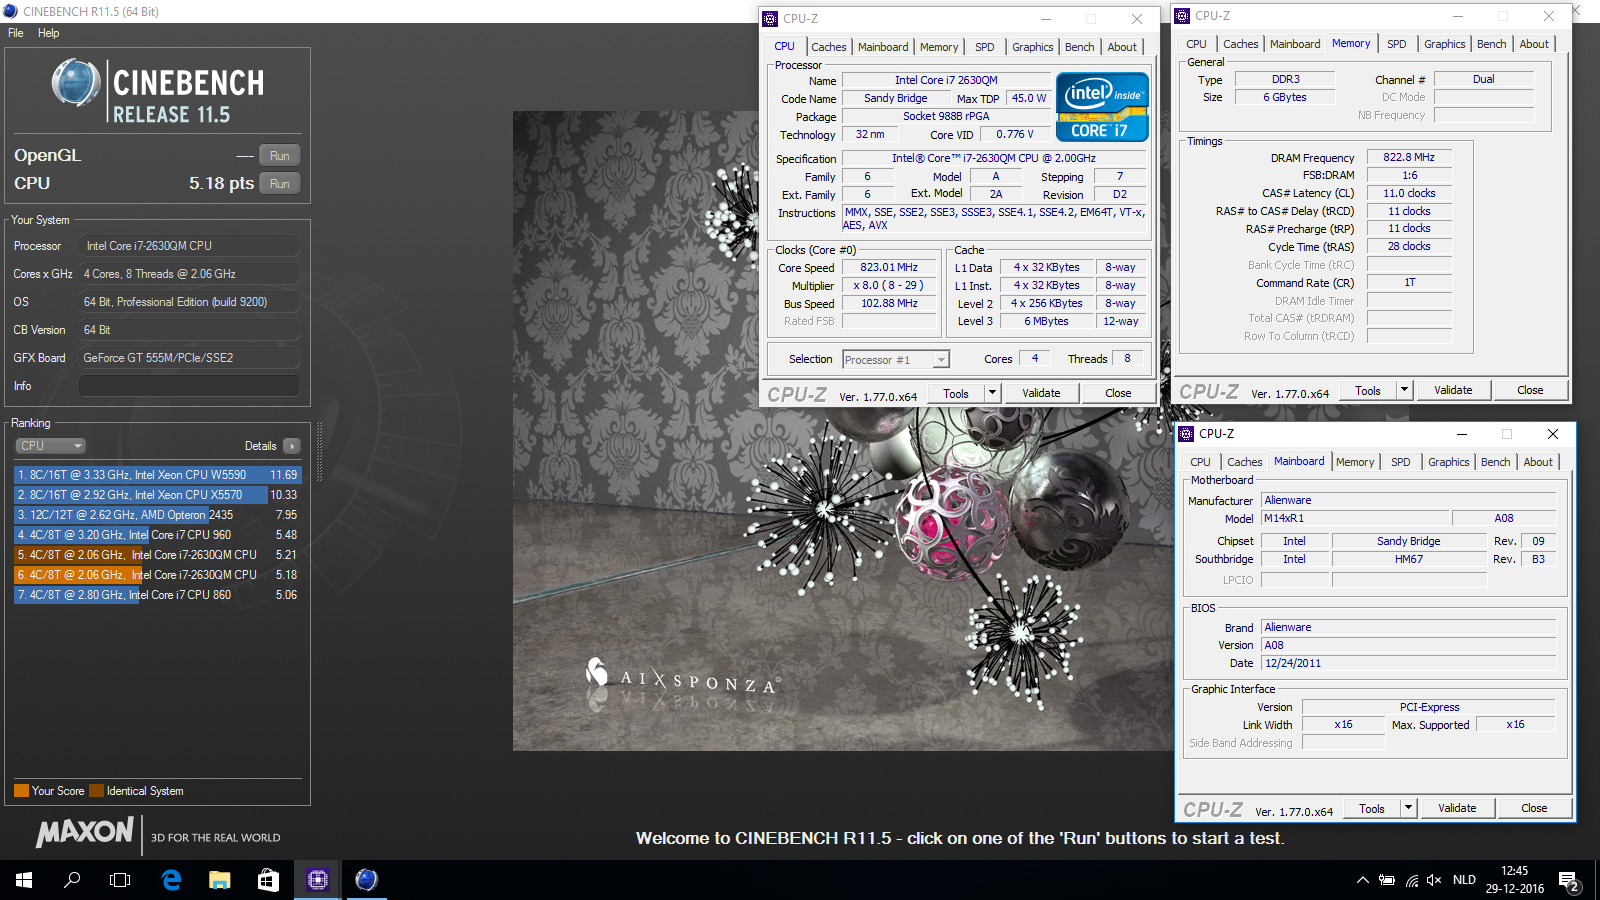1600x900 pixels.
Task: Click Tools button in CPU tab window
Action: click(956, 394)
